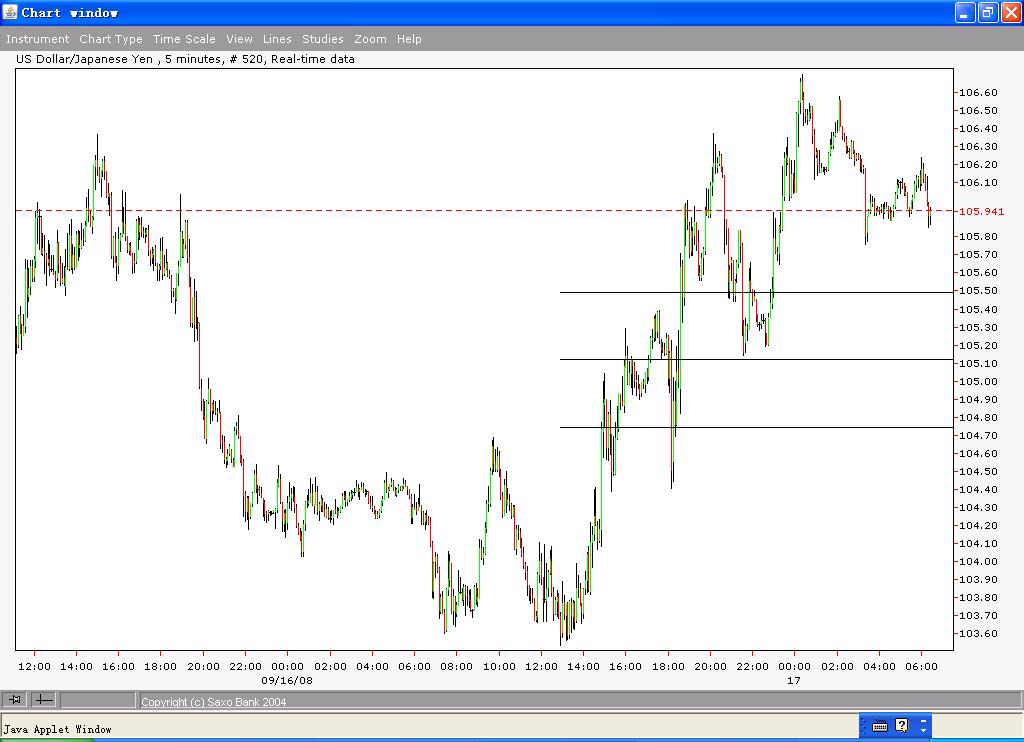Click the pin icon in status bar
This screenshot has height=742, width=1024.
click(15, 700)
